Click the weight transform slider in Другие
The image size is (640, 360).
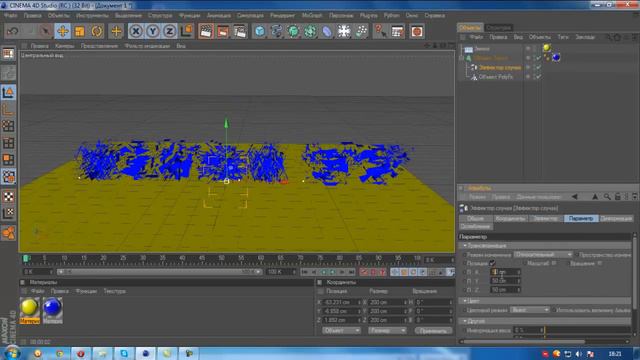point(587,330)
